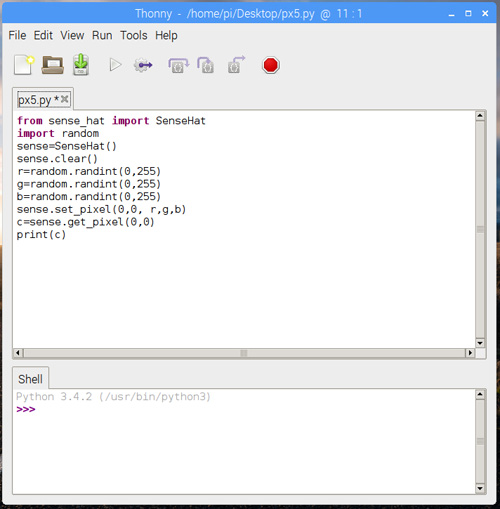
Task: Run the current script with the play icon
Action: tap(115, 65)
